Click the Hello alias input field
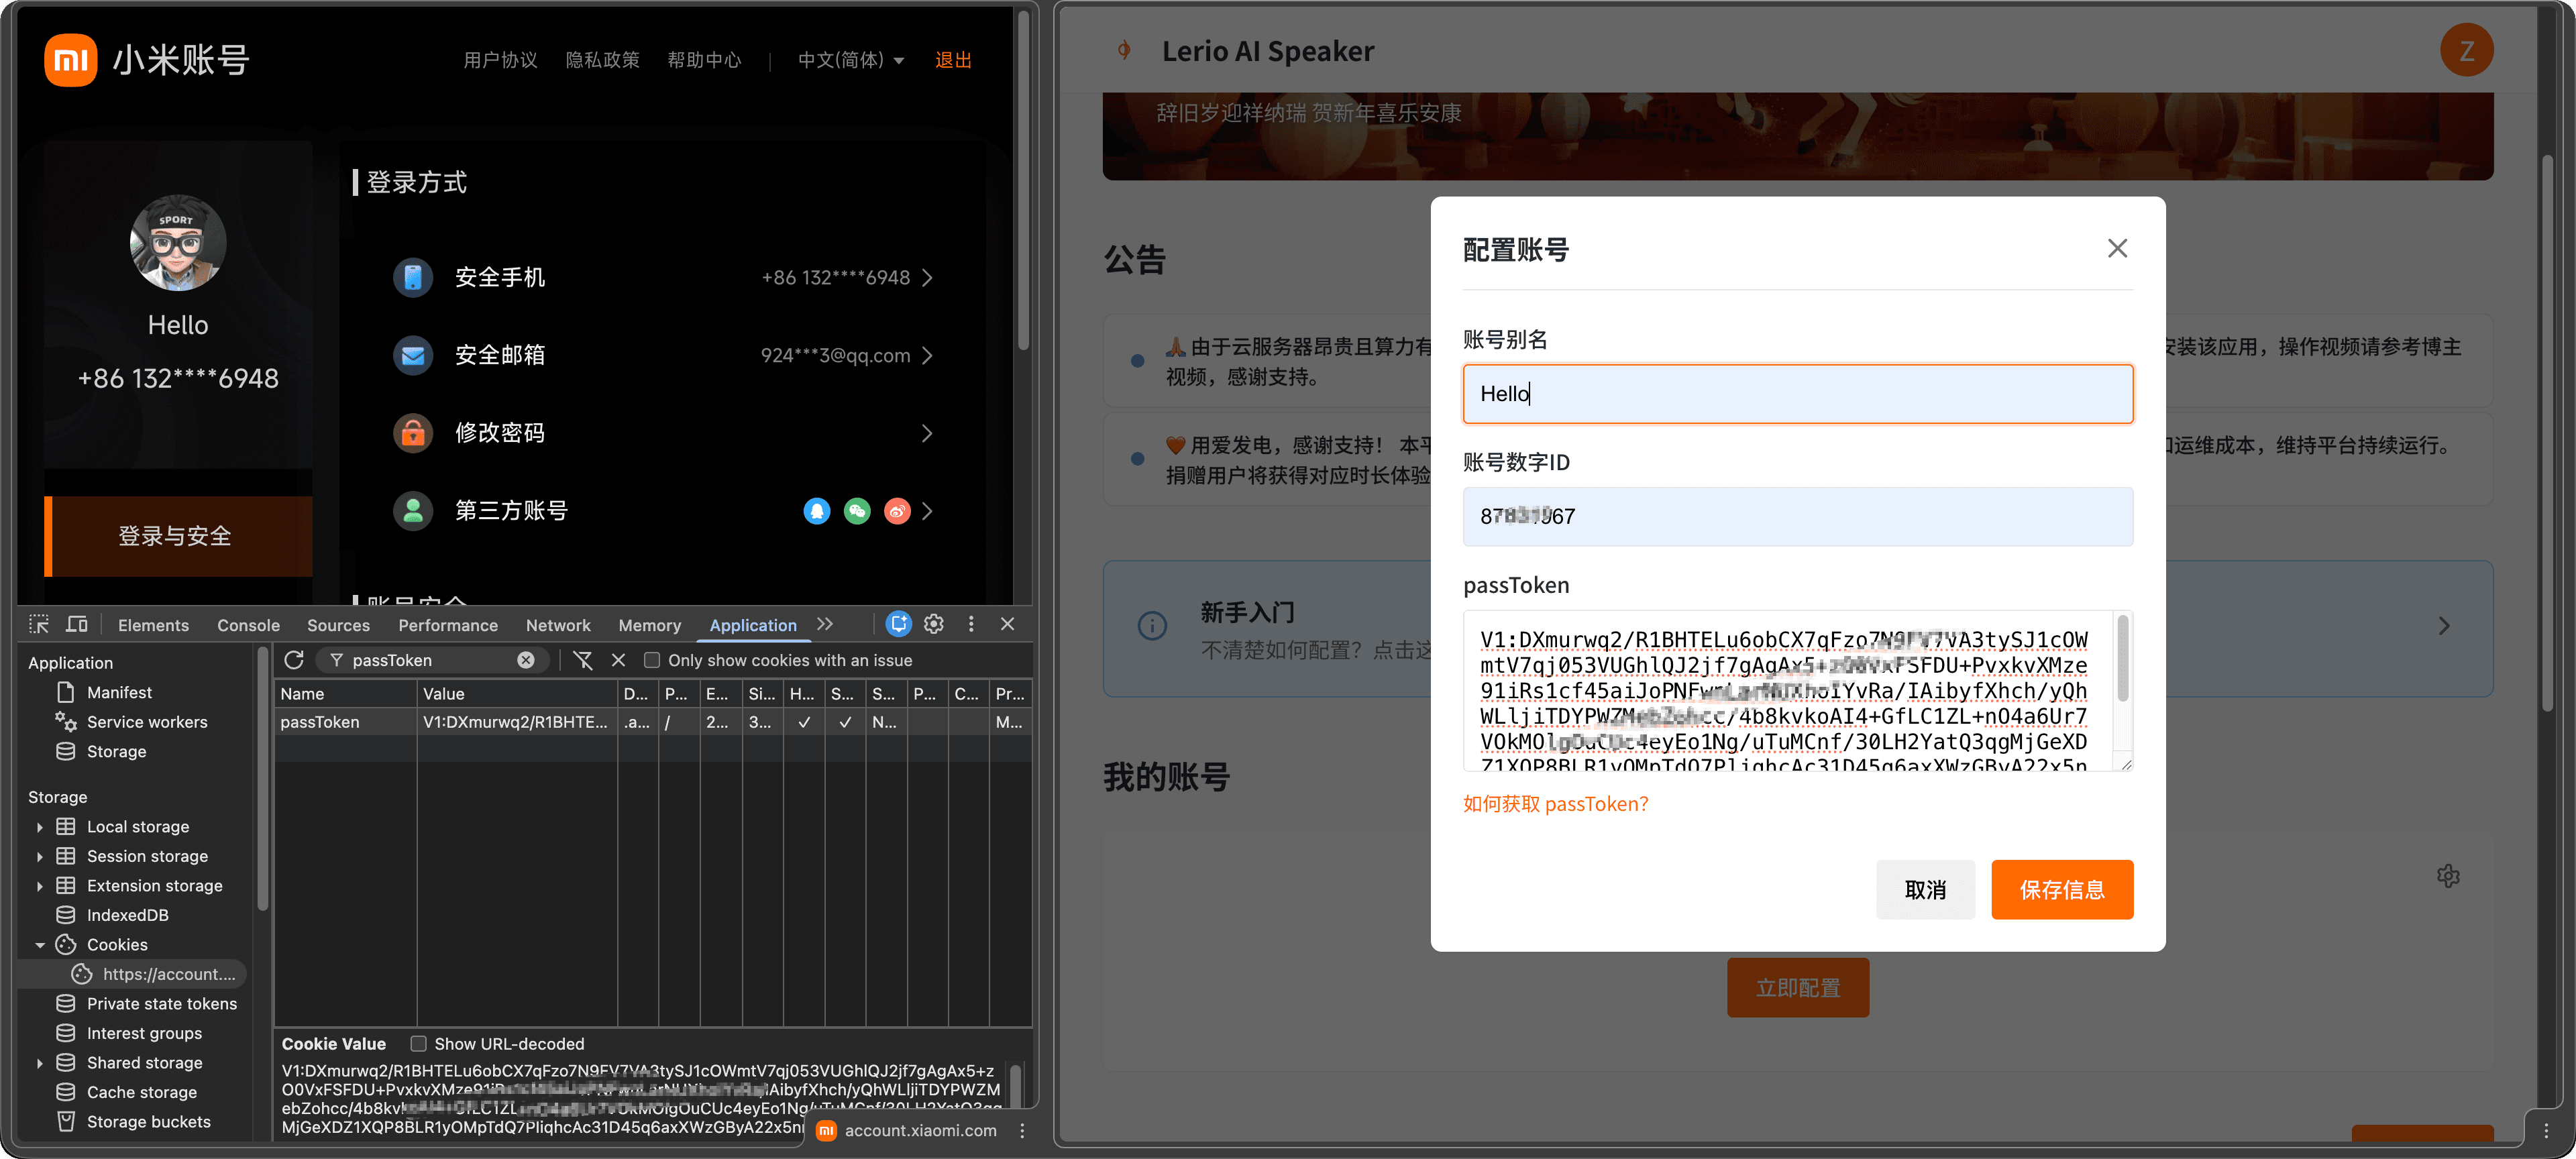2576x1159 pixels. [x=1797, y=393]
